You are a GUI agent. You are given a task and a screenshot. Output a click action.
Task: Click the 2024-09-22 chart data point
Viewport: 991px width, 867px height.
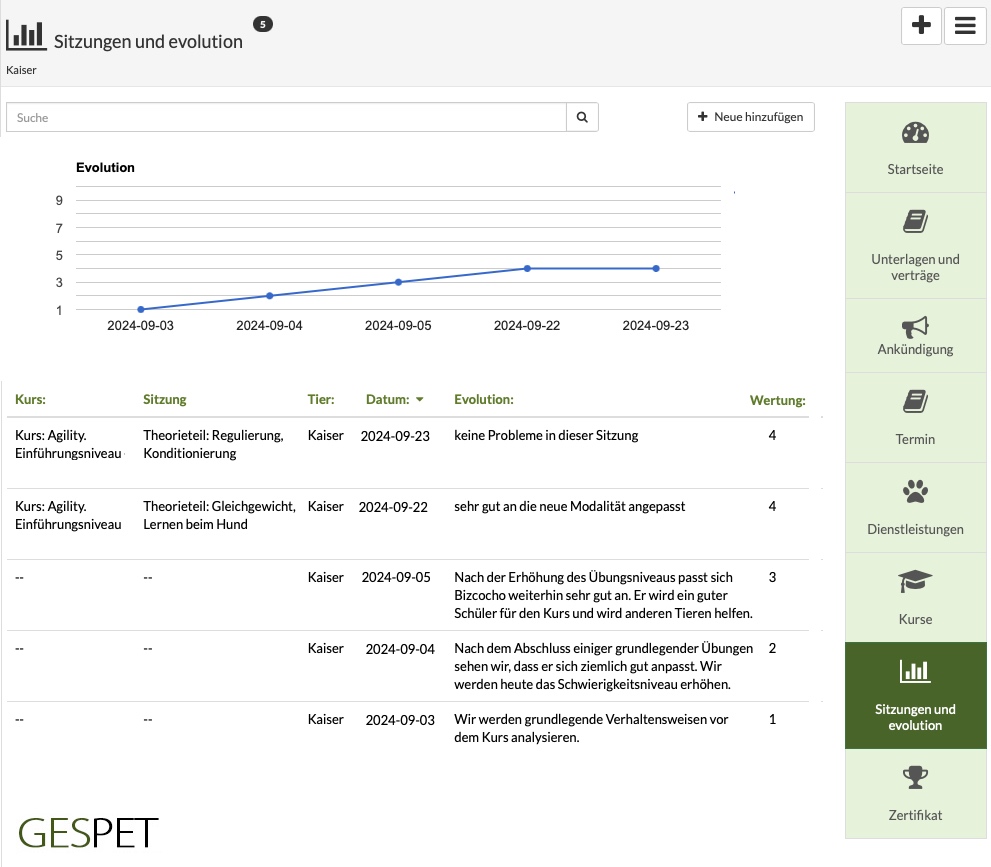pos(527,269)
